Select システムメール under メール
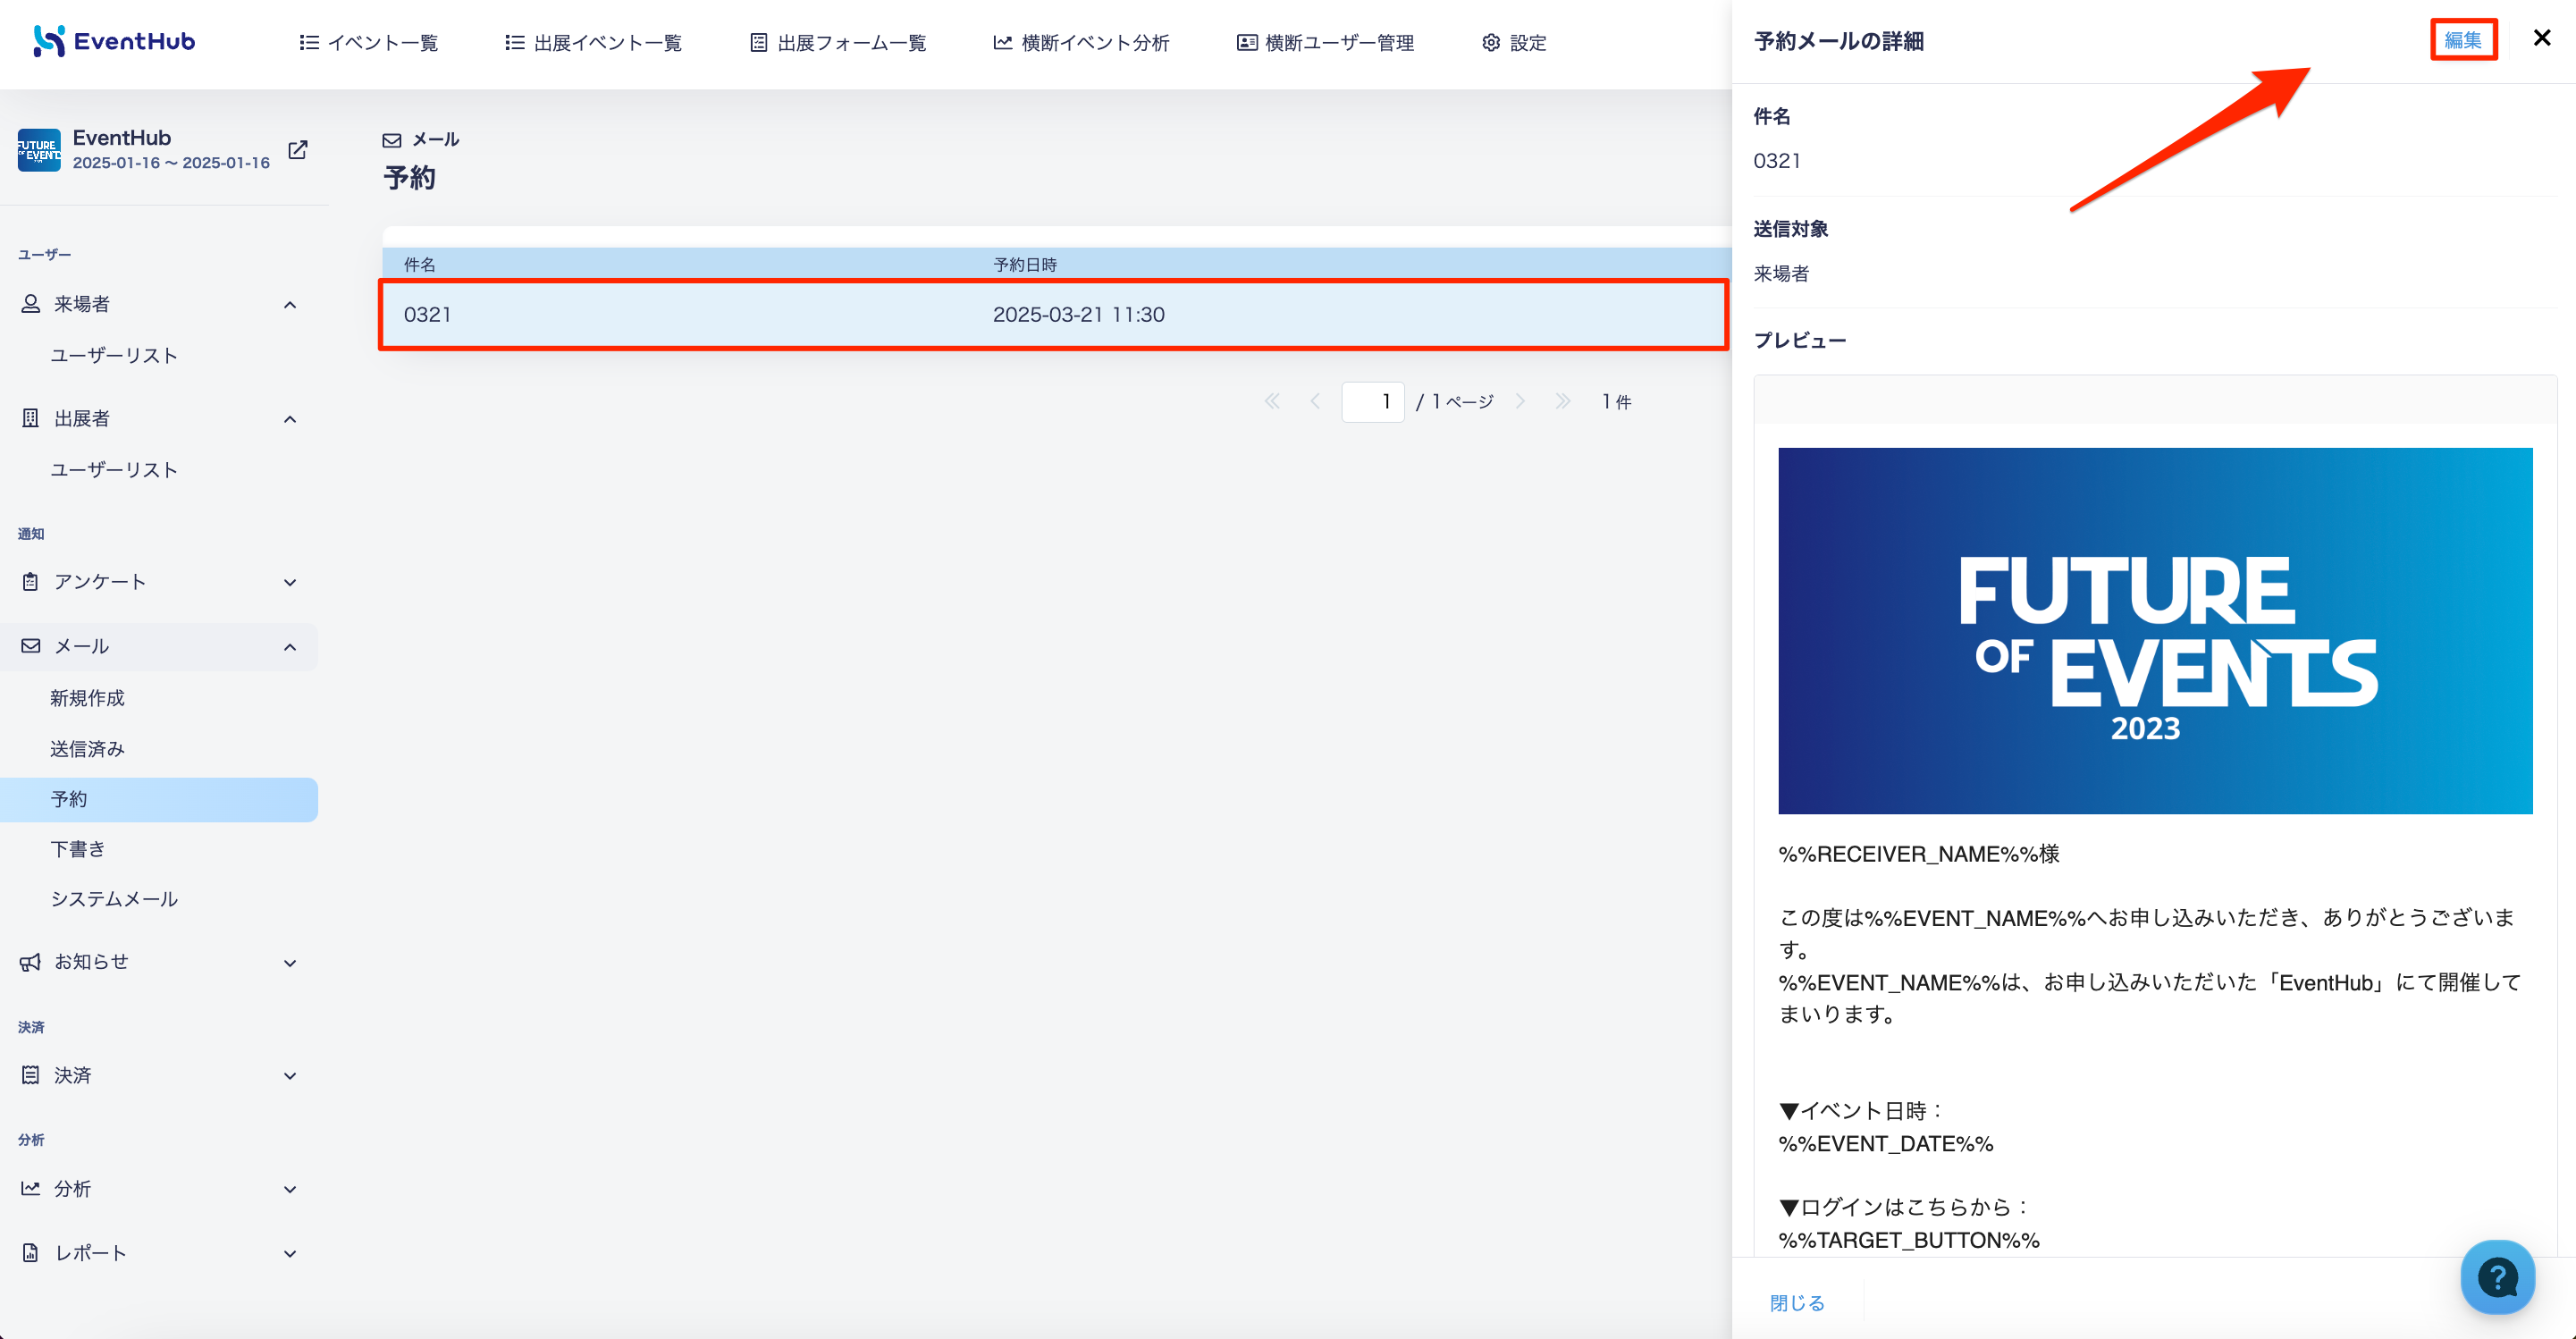Viewport: 2576px width, 1339px height. (x=114, y=899)
